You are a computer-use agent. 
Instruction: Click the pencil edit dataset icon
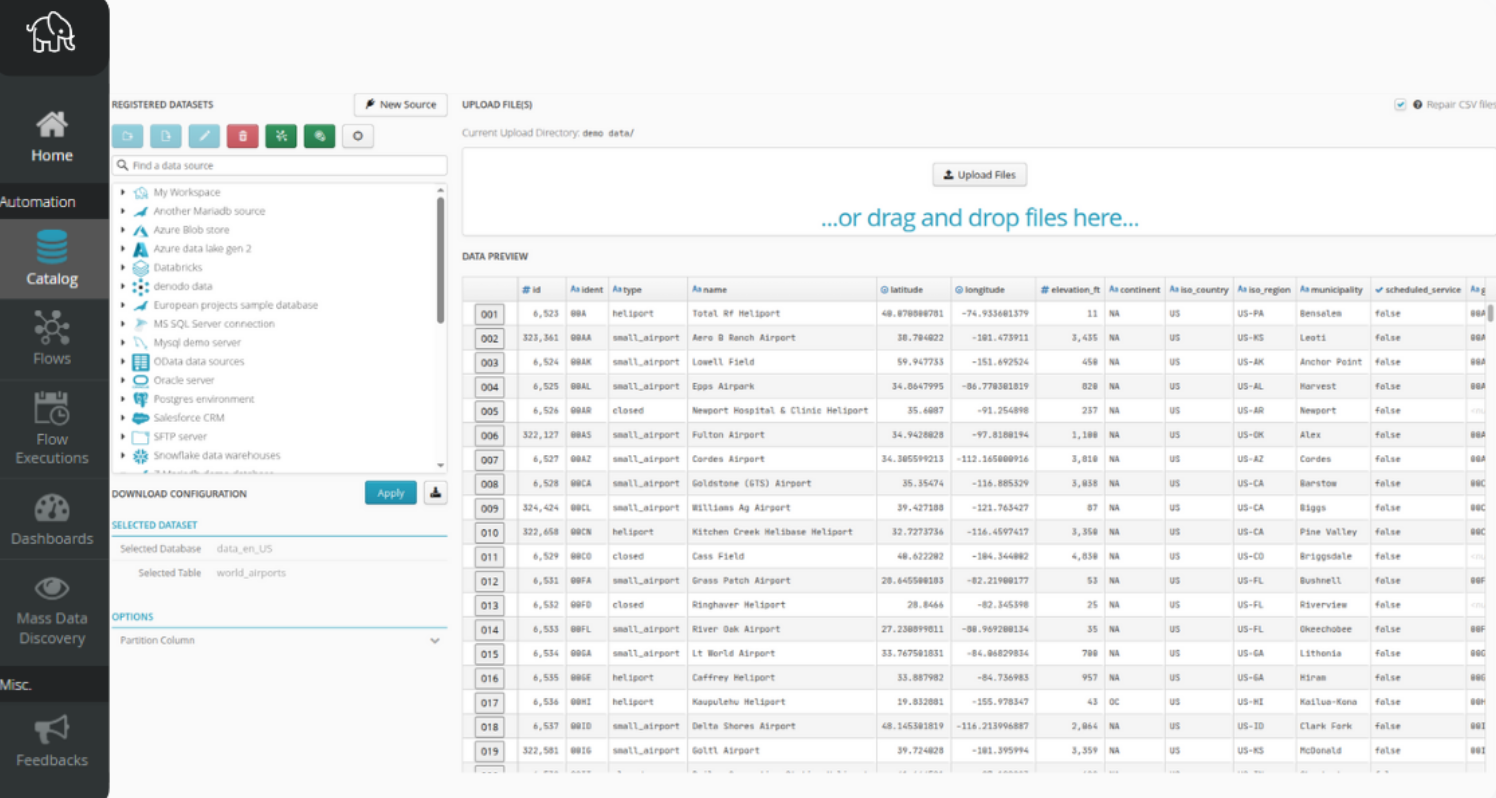click(x=204, y=136)
